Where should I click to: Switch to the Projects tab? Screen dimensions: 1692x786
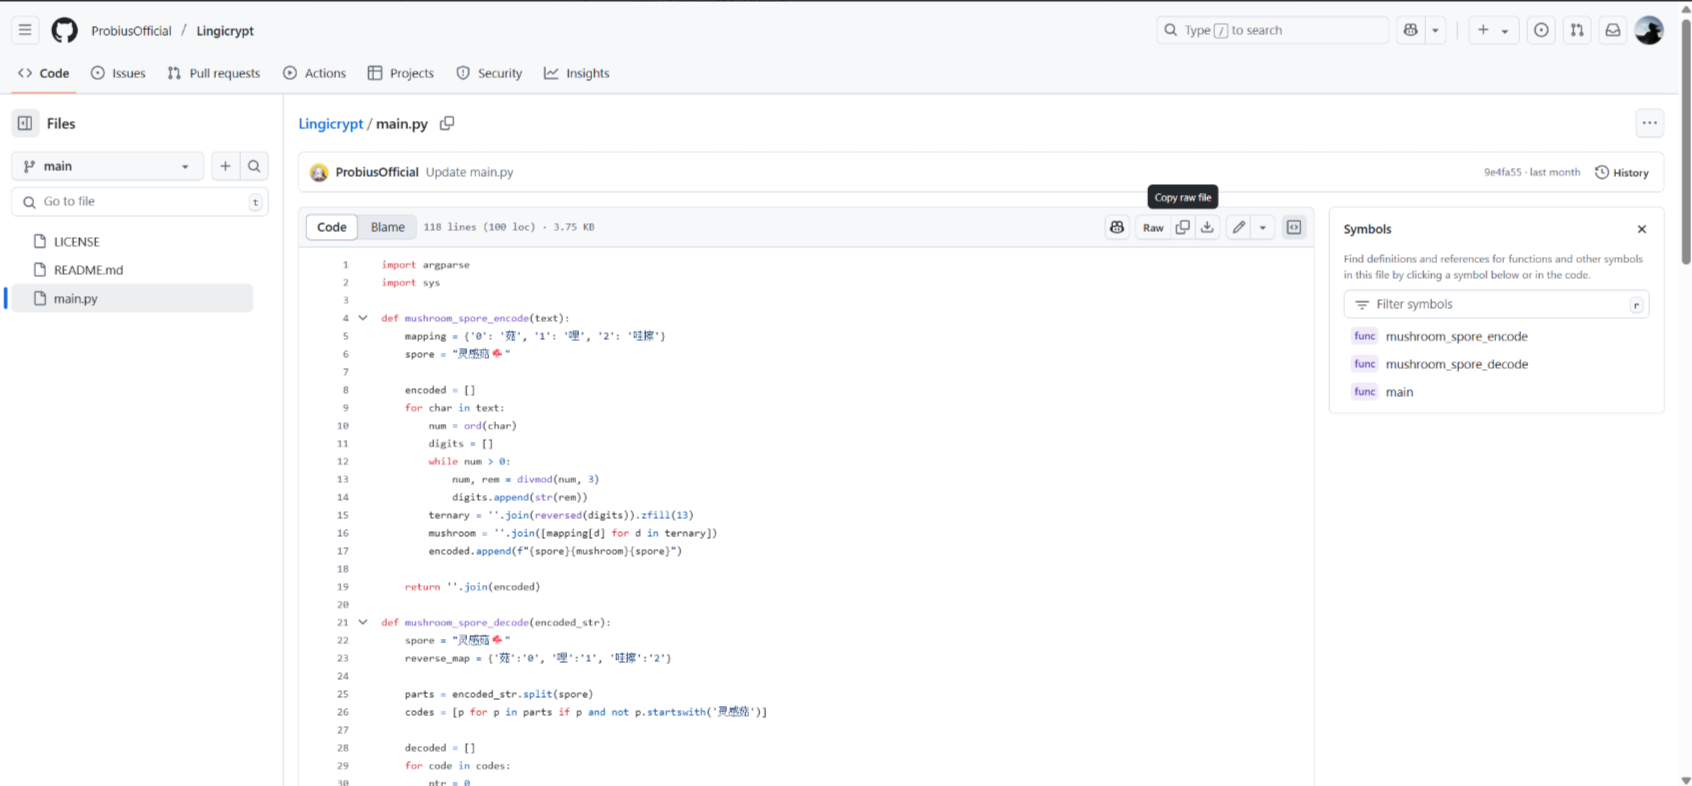(x=400, y=73)
